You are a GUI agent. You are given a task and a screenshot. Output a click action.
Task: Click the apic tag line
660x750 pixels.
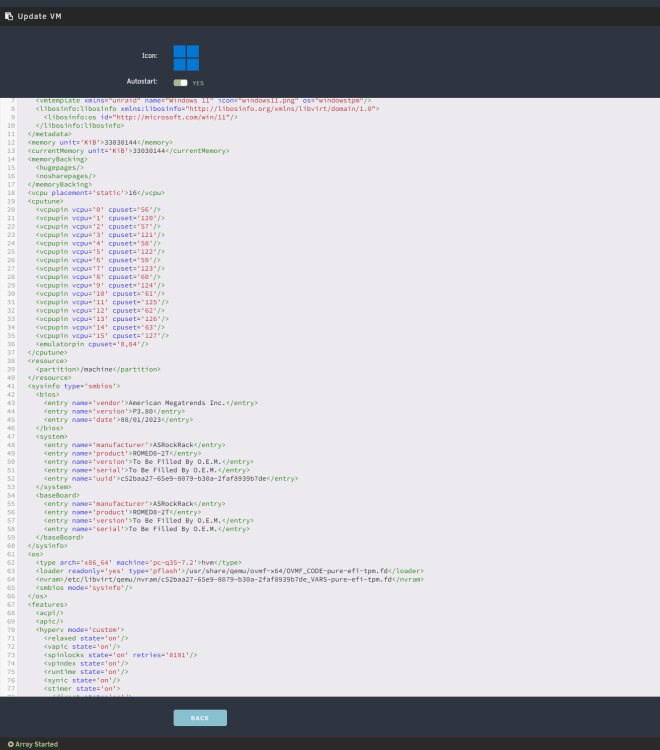(50, 621)
